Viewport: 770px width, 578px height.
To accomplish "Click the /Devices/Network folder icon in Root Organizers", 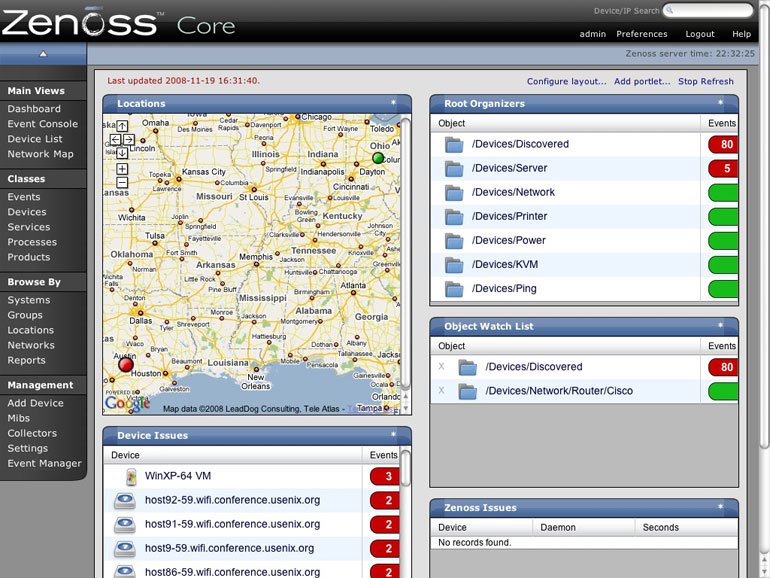I will [454, 193].
